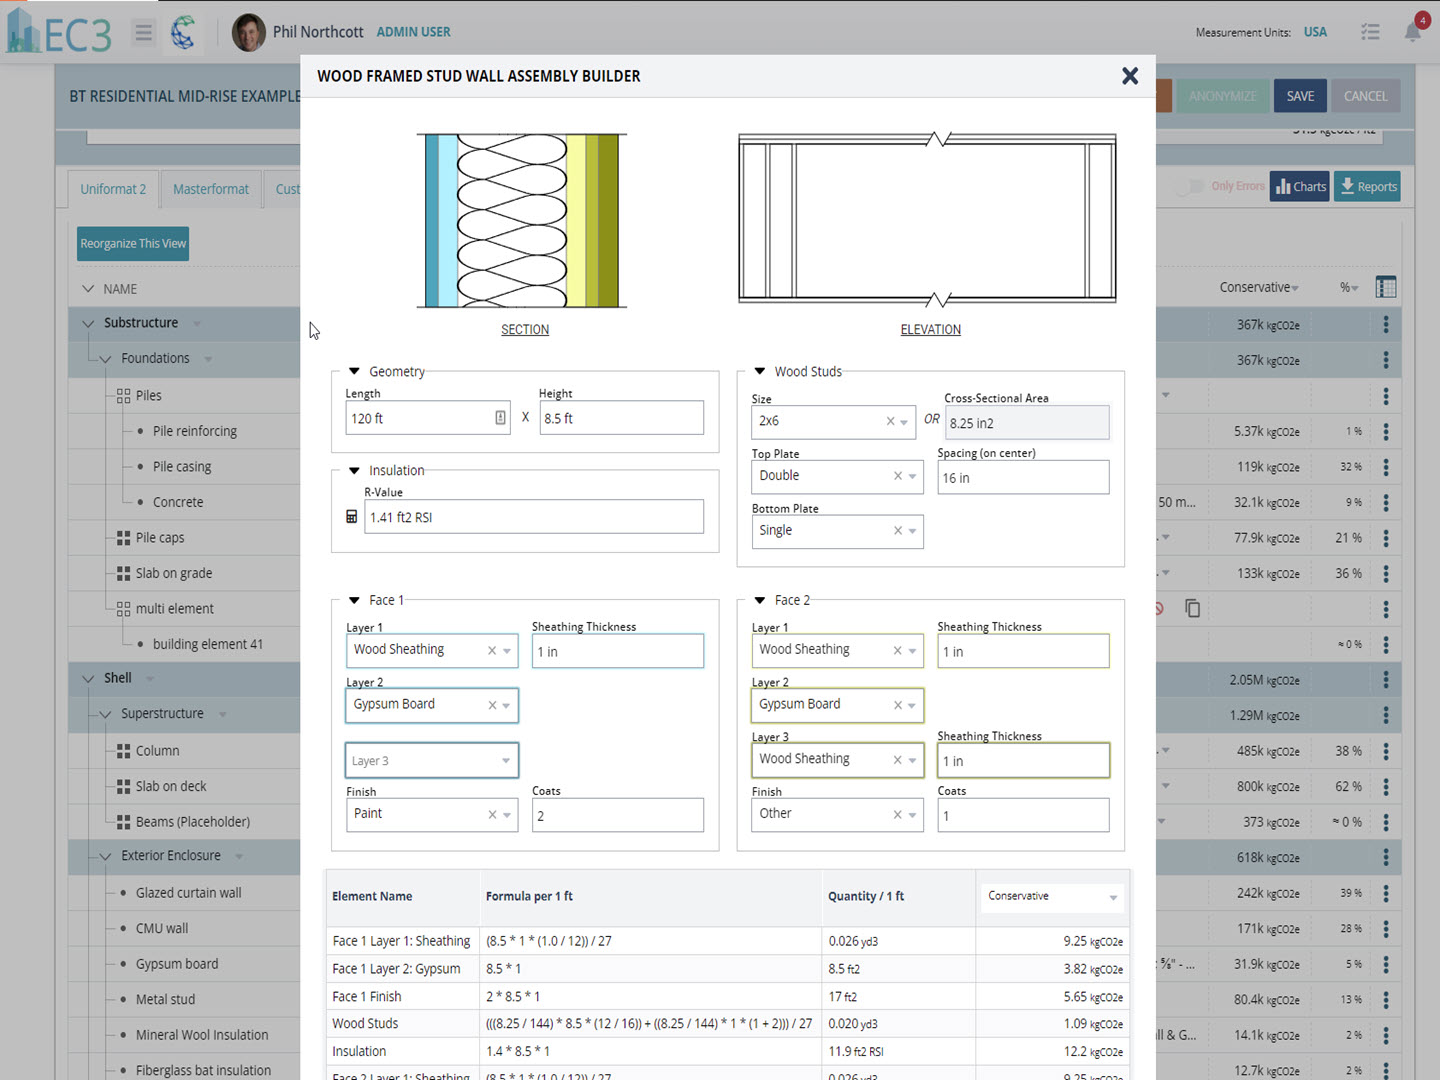Screen dimensions: 1440x1080
Task: Open the Conservative dropdown in results table
Action: [1050, 897]
